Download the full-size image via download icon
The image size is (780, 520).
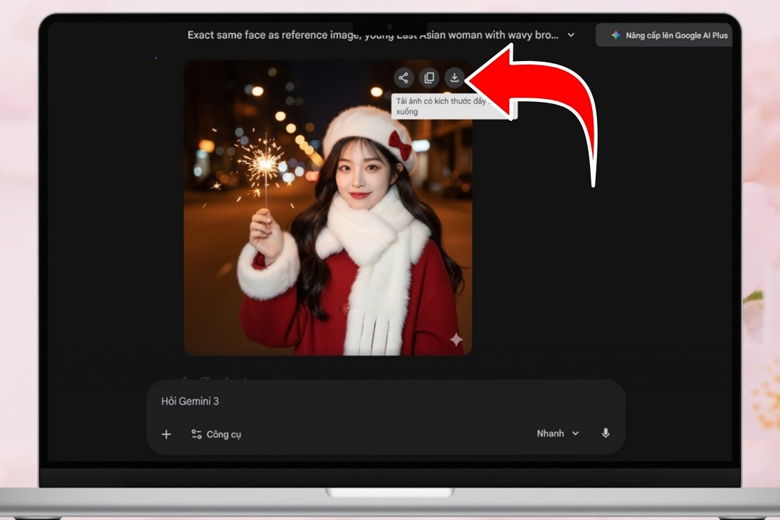click(x=454, y=77)
